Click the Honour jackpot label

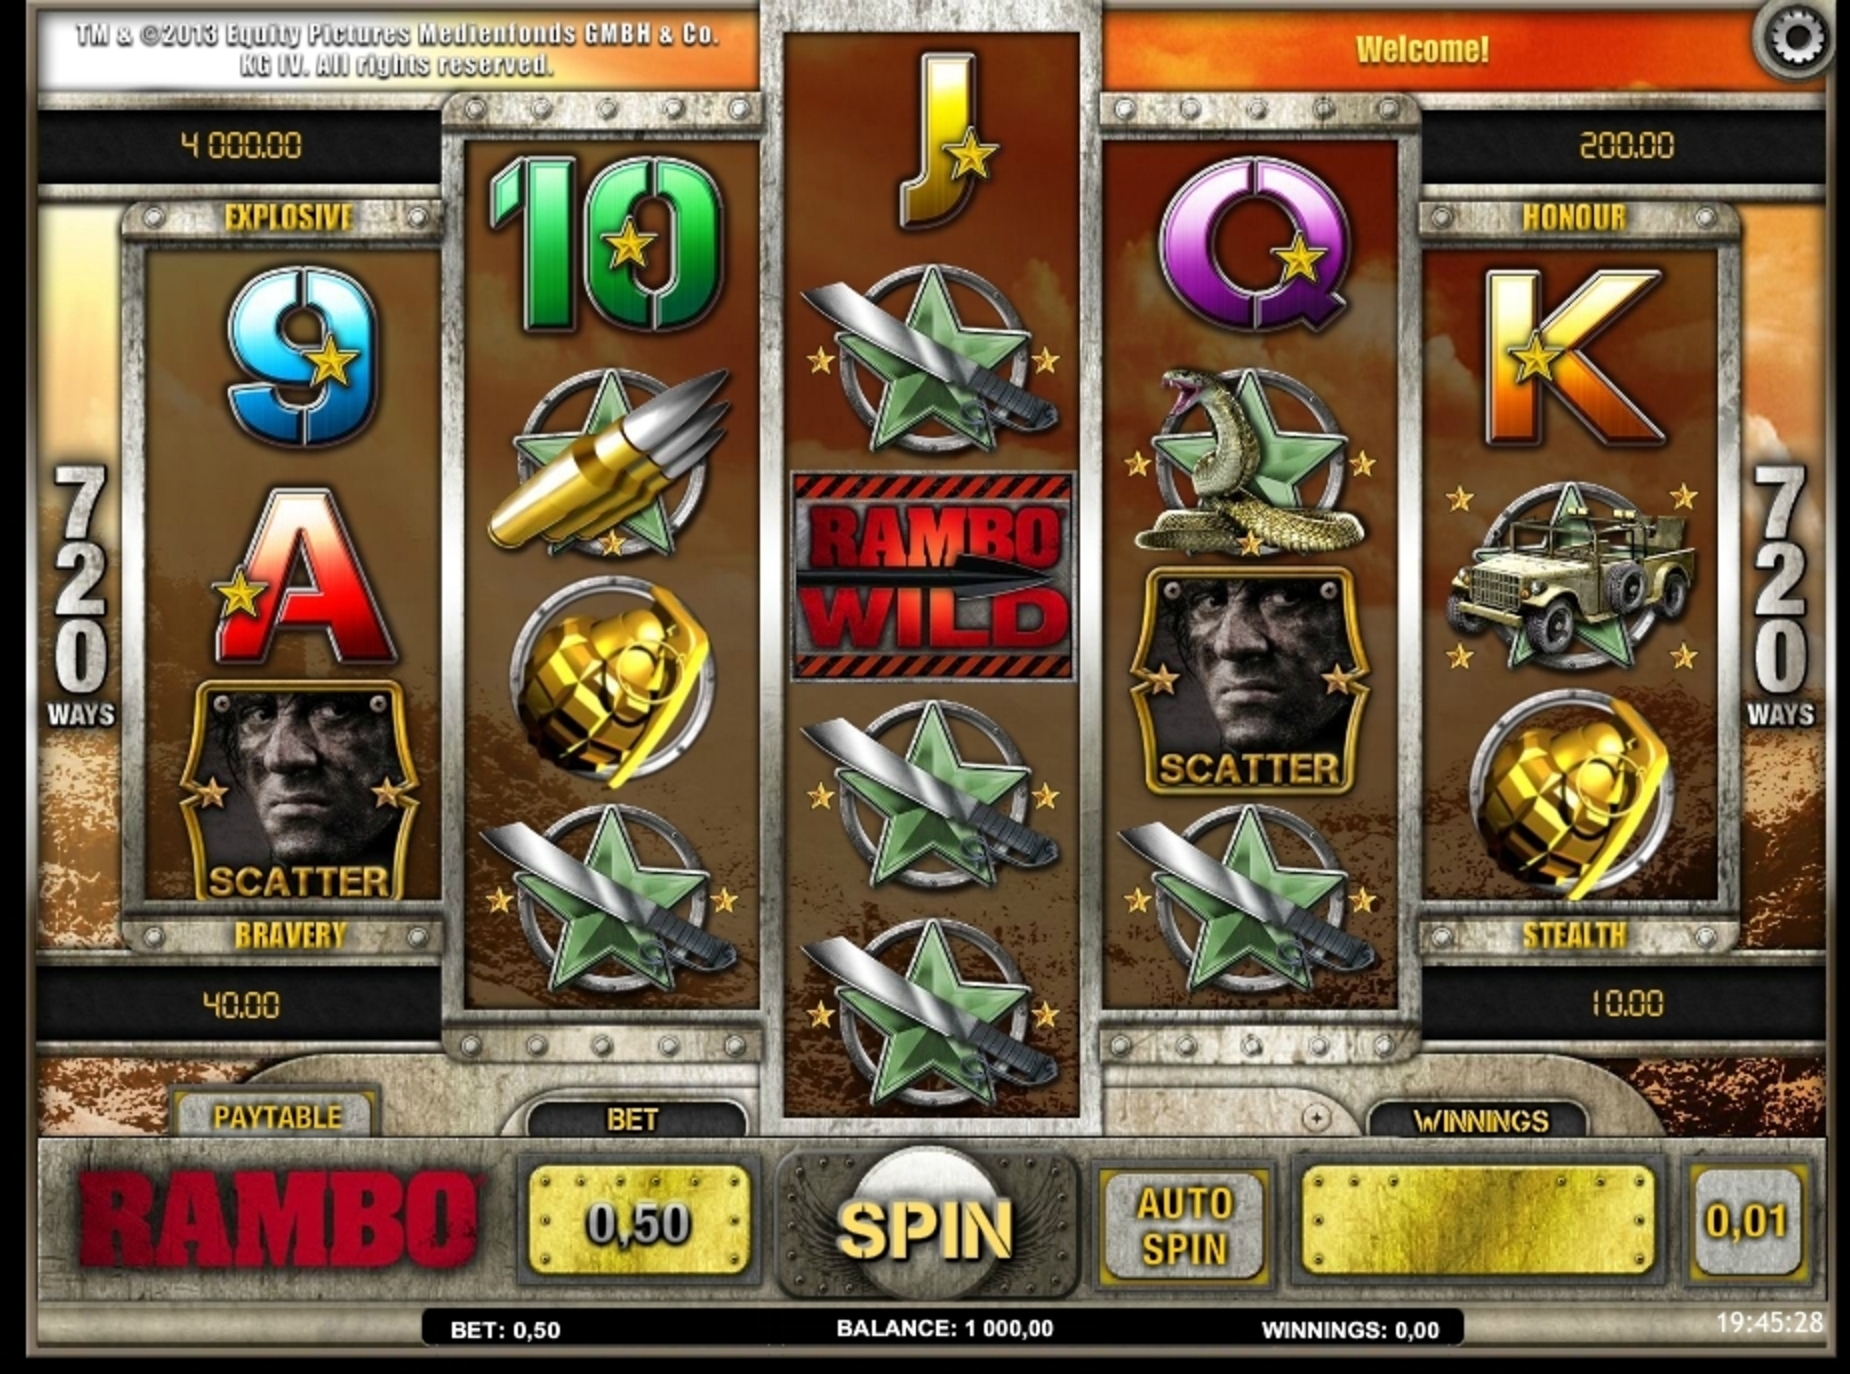[1573, 217]
